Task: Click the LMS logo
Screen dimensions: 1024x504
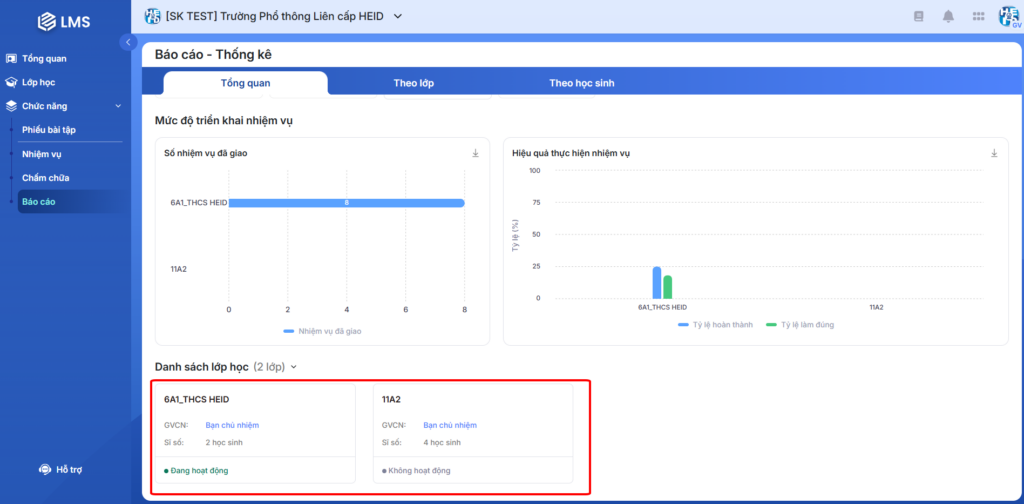Action: (x=64, y=21)
